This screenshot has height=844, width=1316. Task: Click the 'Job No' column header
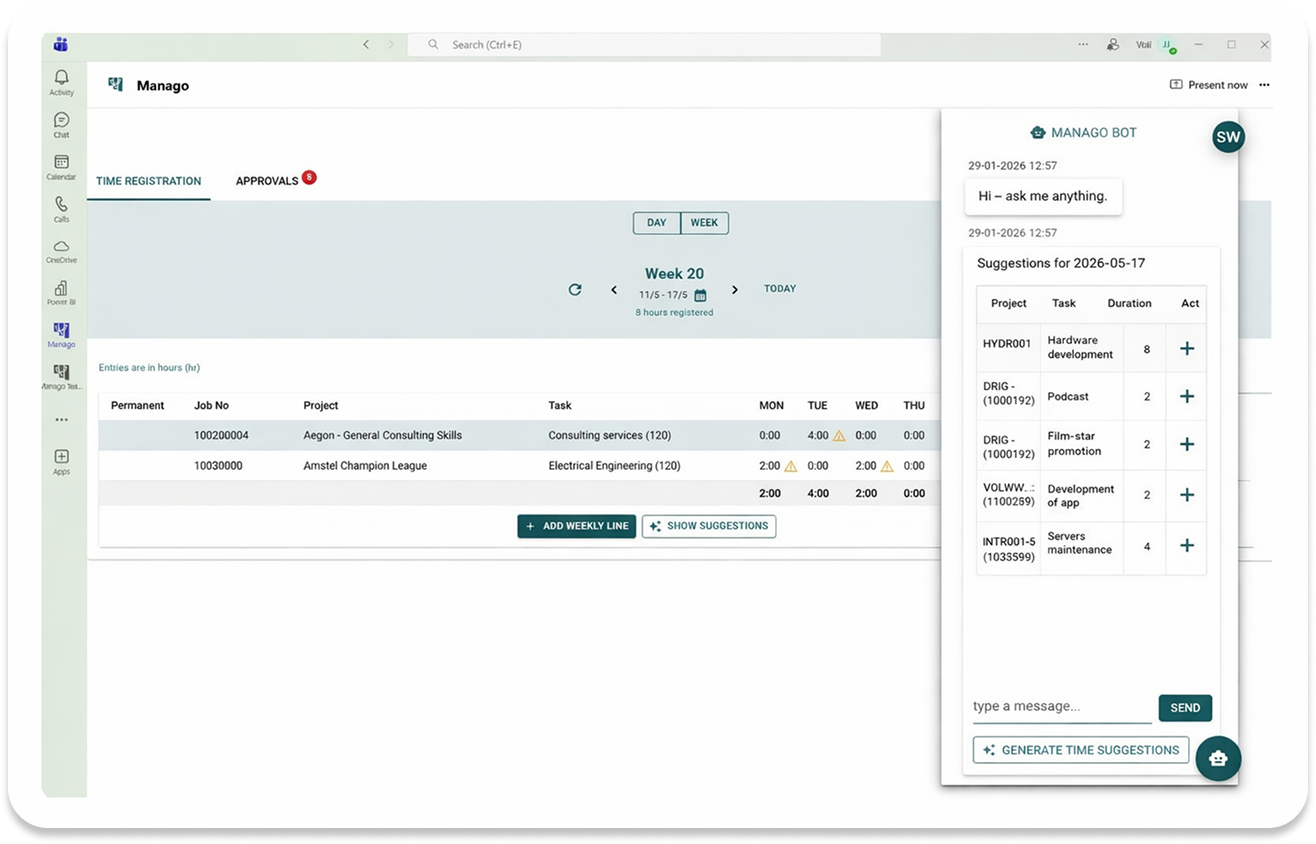pos(211,406)
